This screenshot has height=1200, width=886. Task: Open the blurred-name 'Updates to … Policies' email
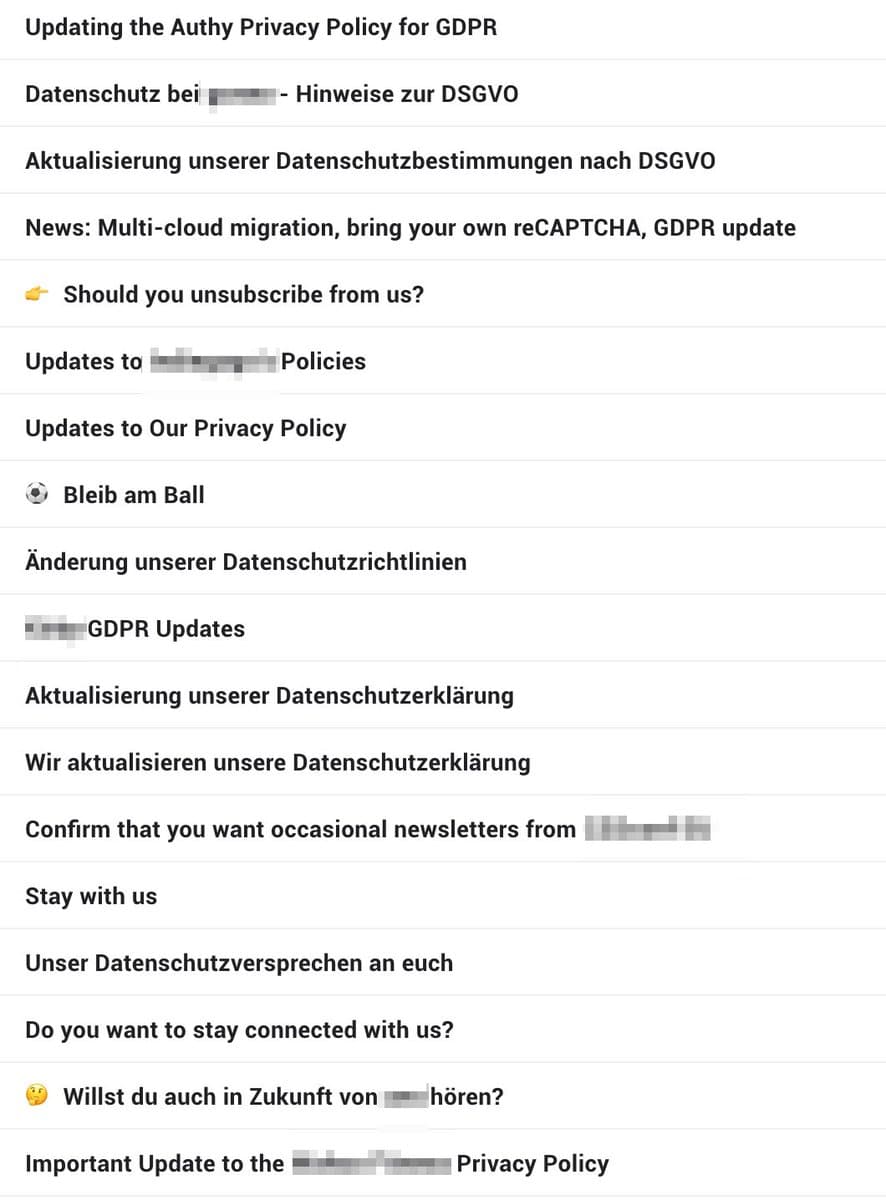196,361
